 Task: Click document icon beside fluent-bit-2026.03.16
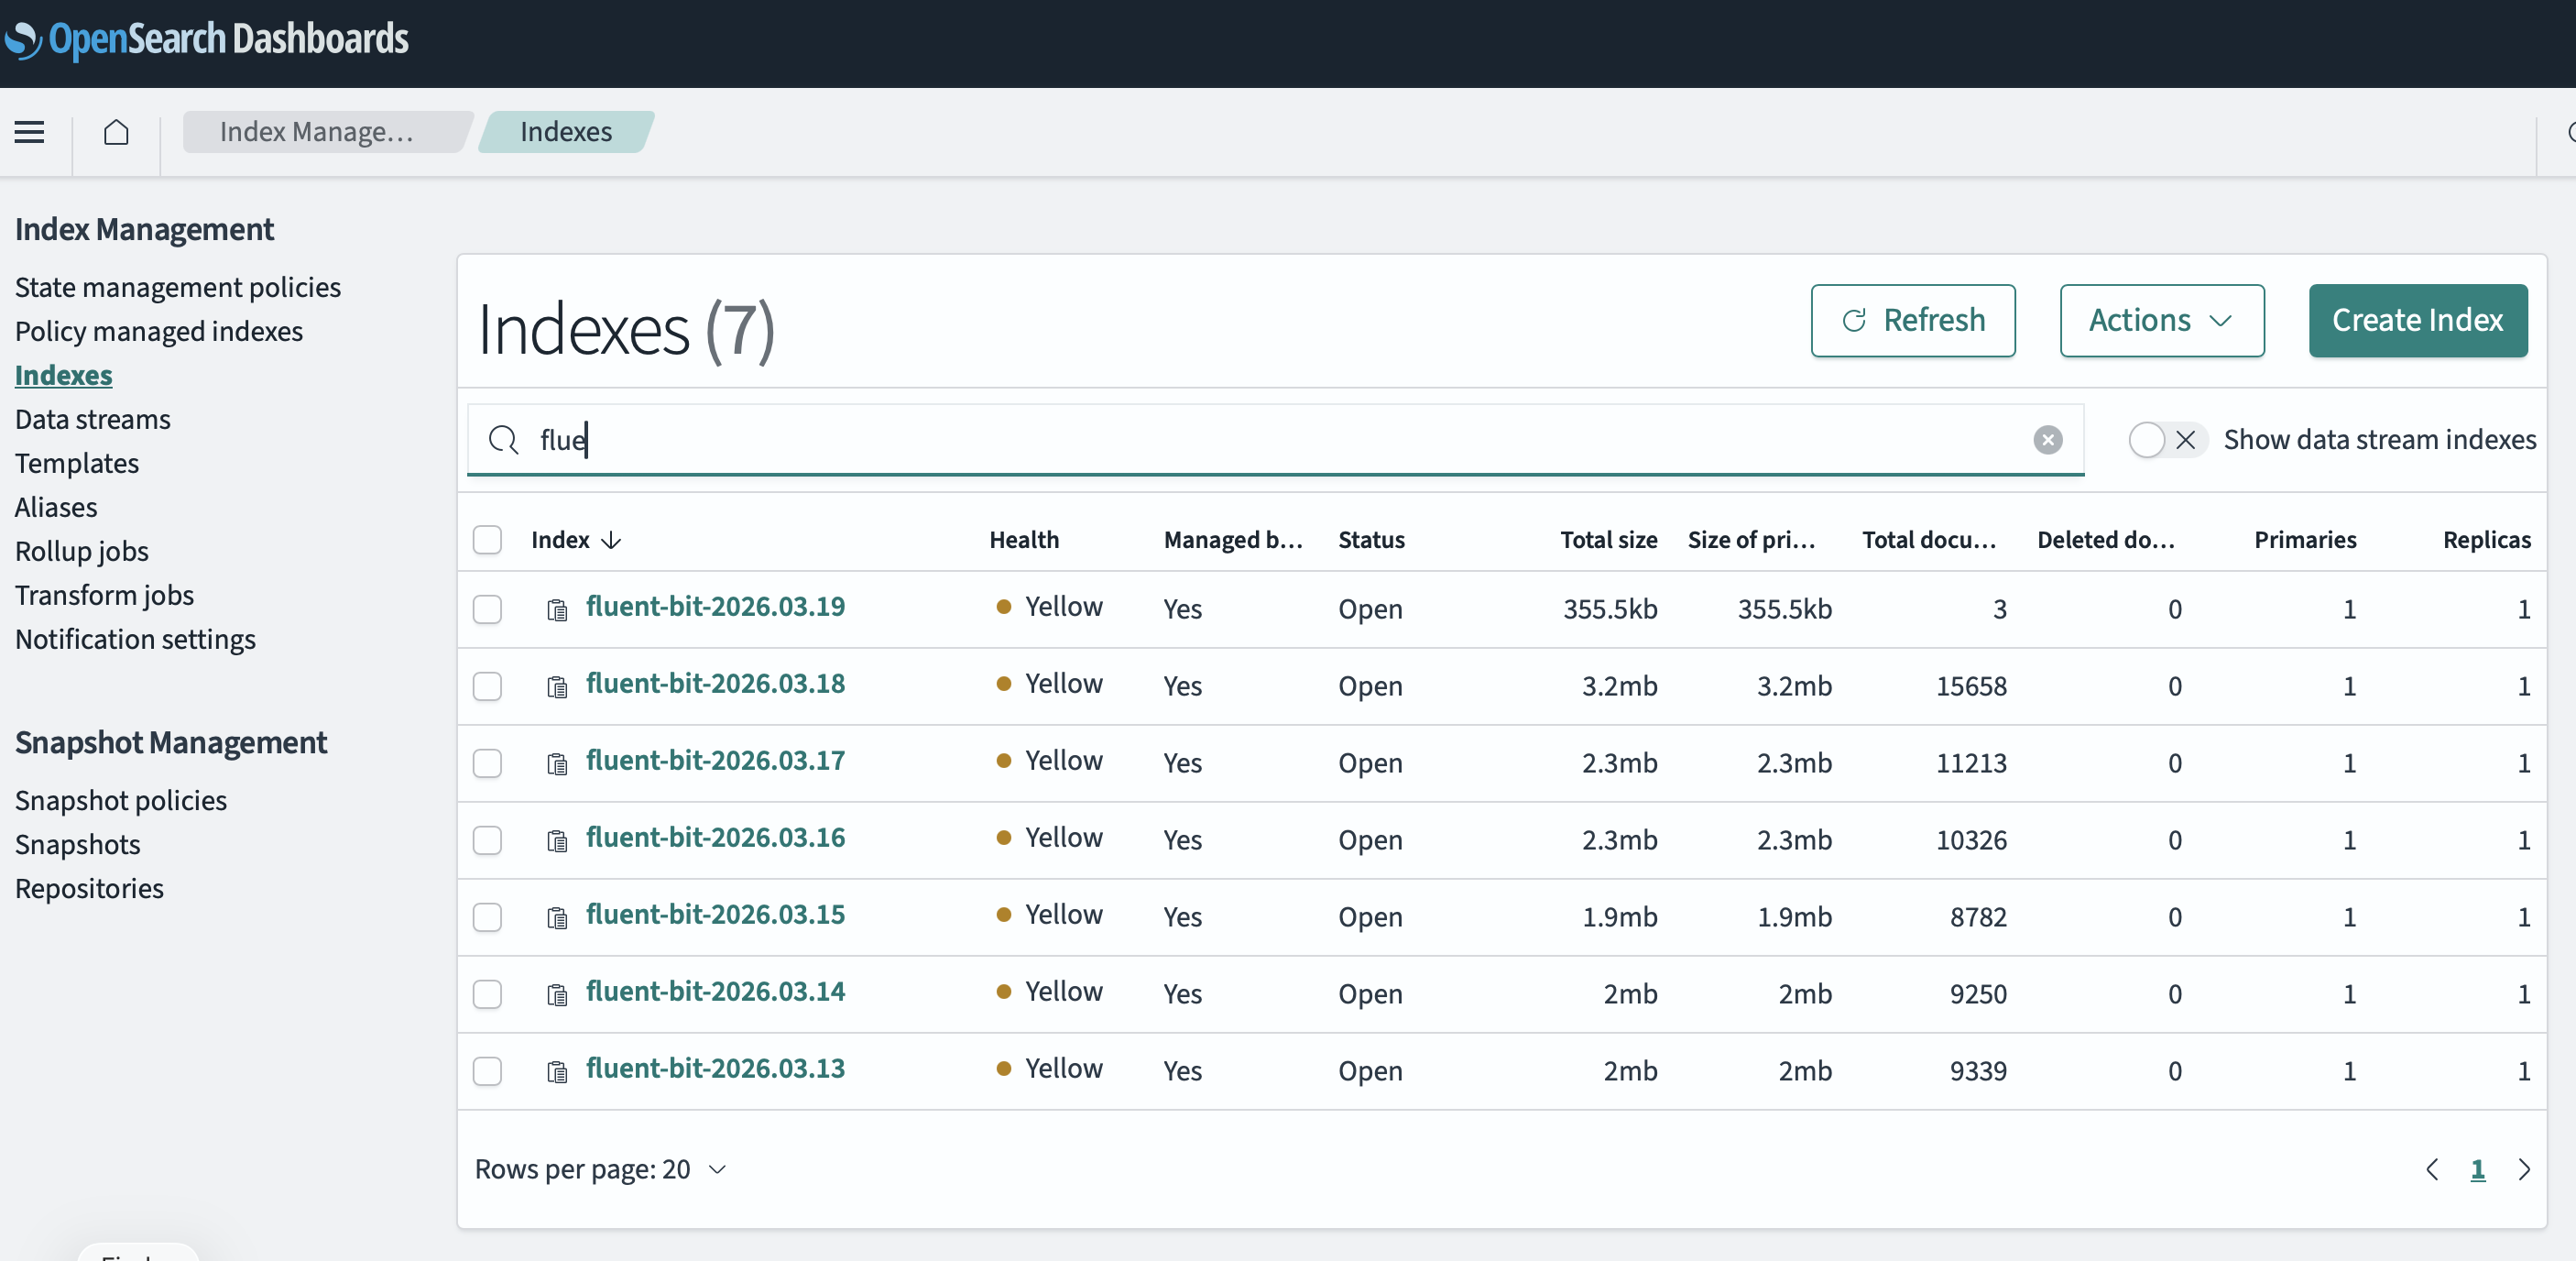pos(557,840)
